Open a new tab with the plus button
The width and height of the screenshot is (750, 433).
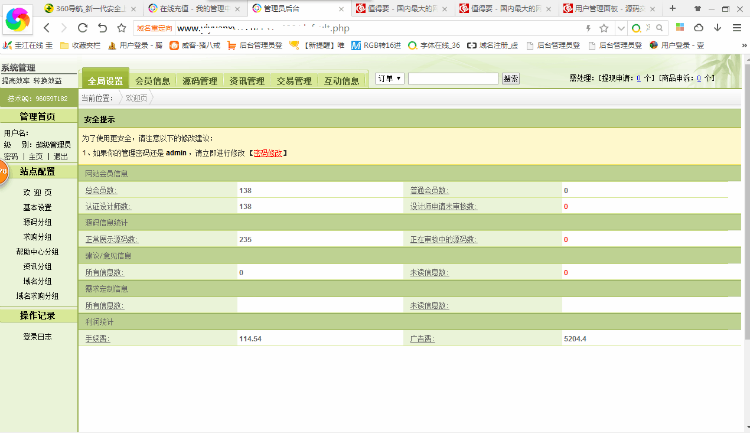[x=673, y=8]
